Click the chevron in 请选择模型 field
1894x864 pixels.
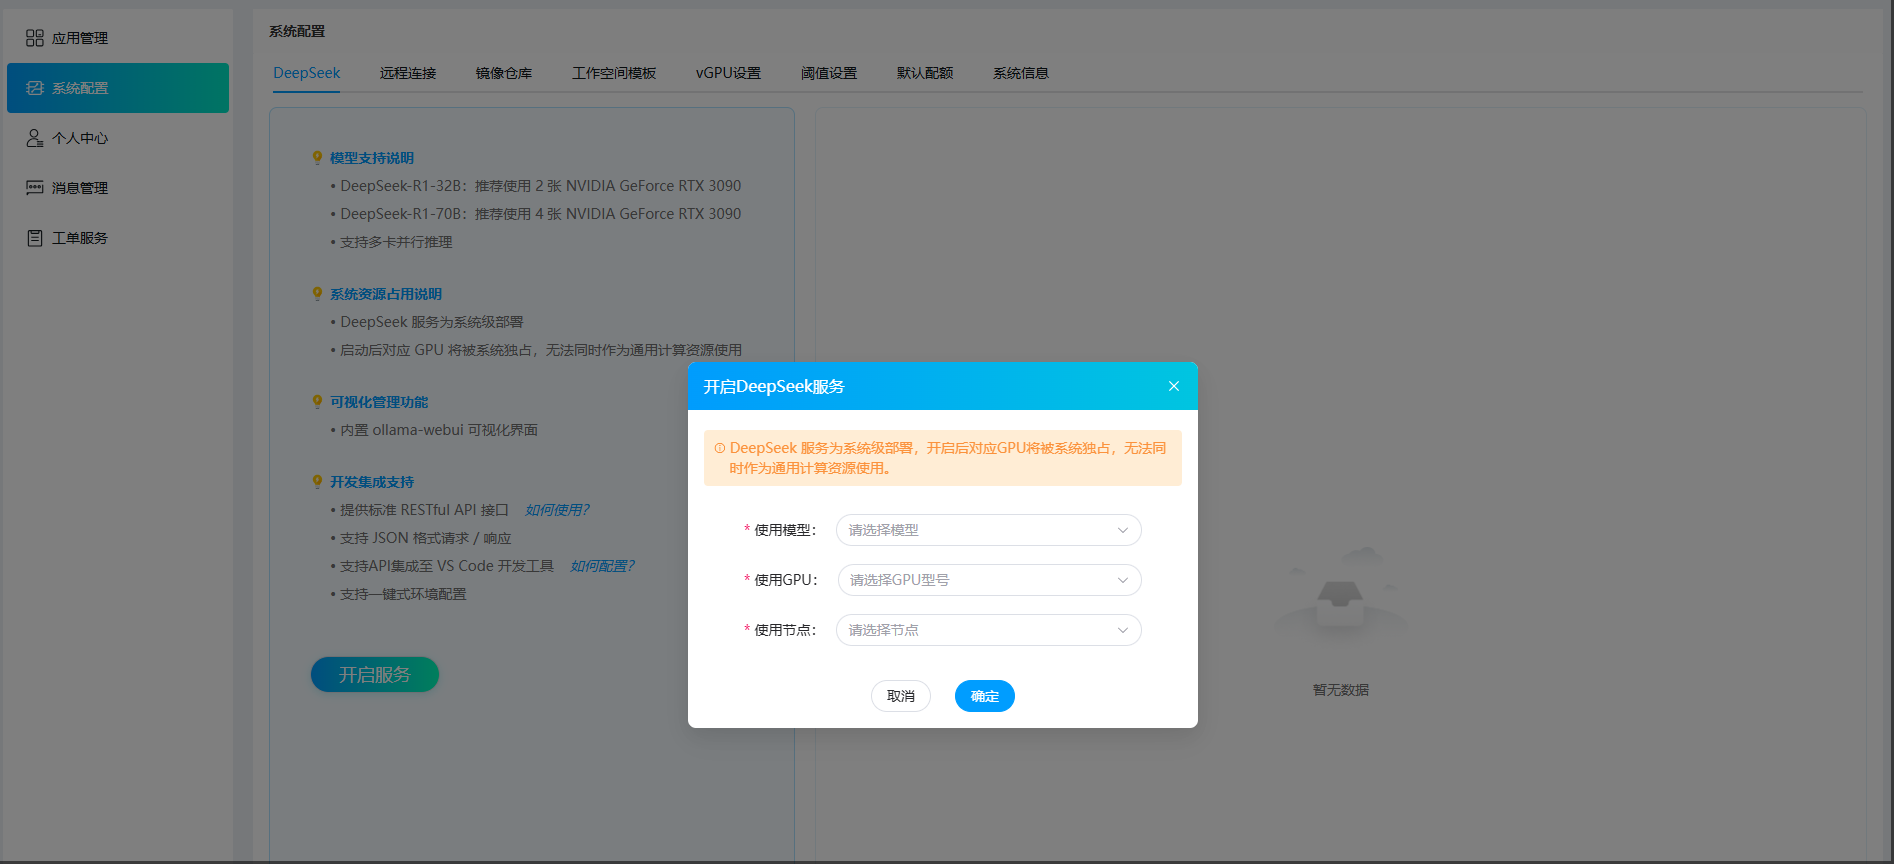[x=1123, y=530]
